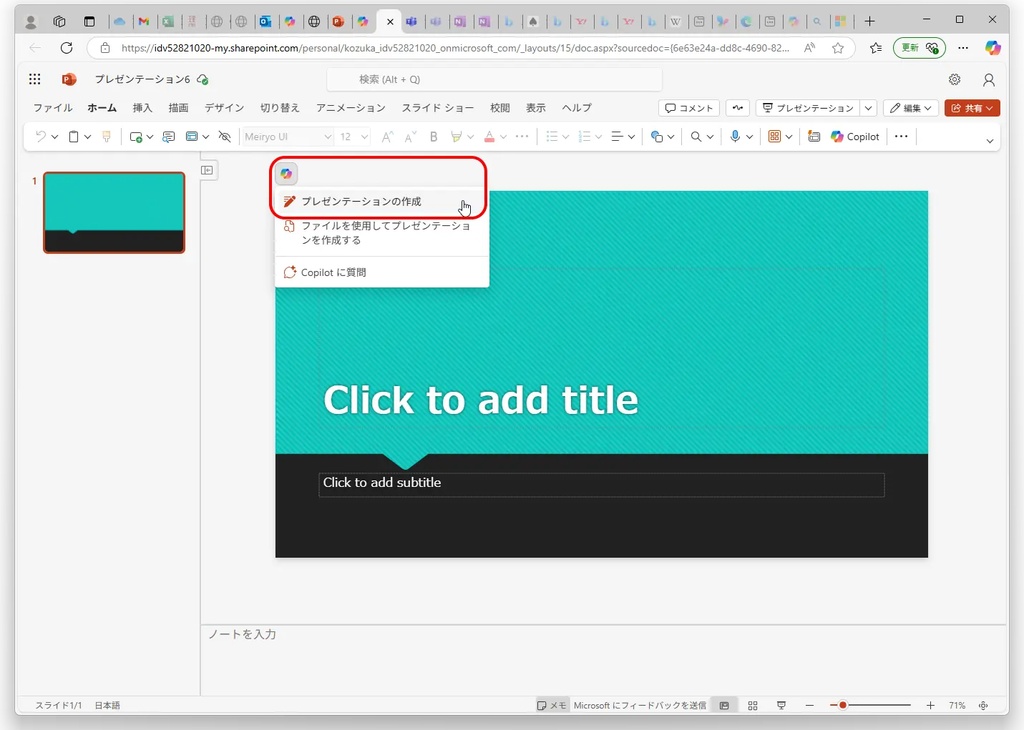The width and height of the screenshot is (1024, 730).
Task: Click the Paste clipboard icon
Action: tap(74, 136)
